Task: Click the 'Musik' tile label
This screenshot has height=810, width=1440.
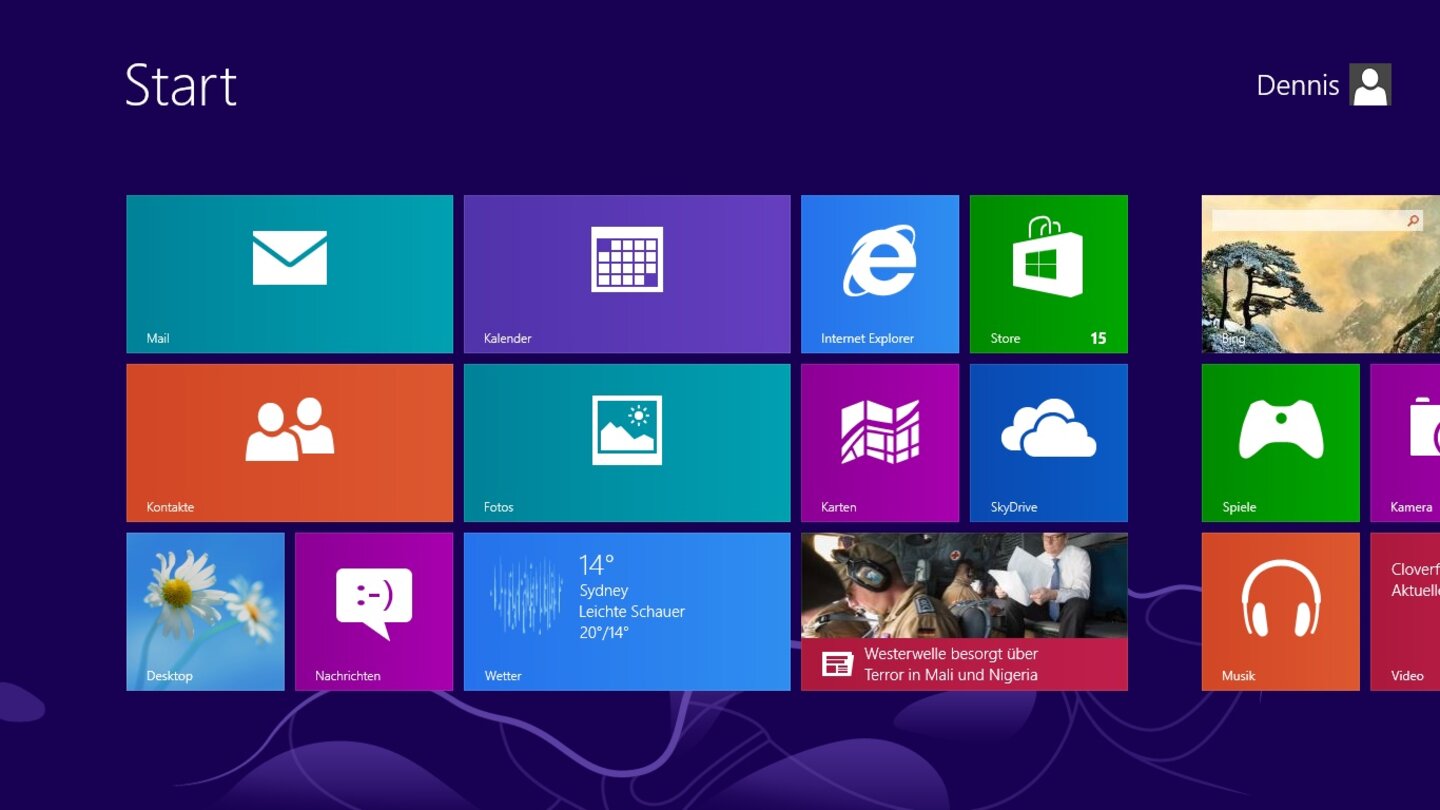Action: tap(1238, 676)
